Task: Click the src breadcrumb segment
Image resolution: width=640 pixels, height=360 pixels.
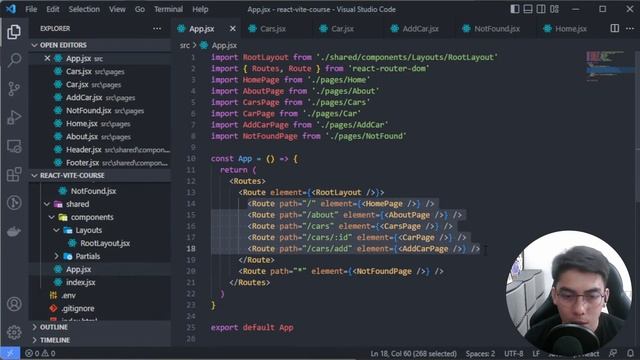Action: coord(184,45)
